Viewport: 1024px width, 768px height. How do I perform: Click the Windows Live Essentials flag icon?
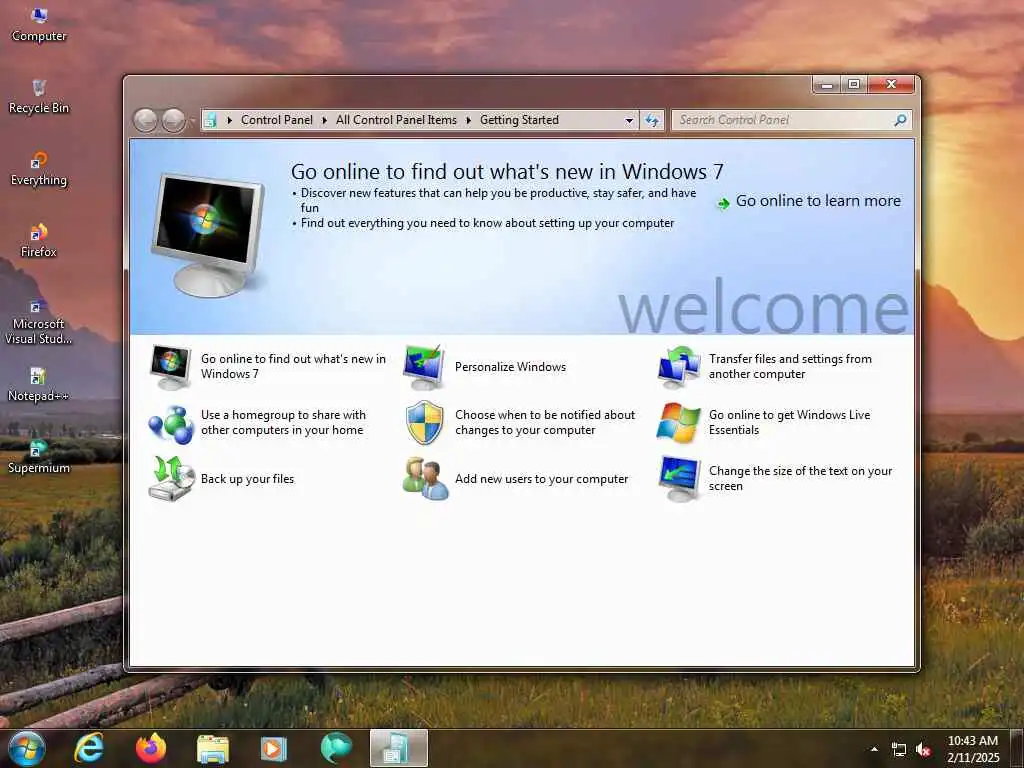(x=679, y=423)
